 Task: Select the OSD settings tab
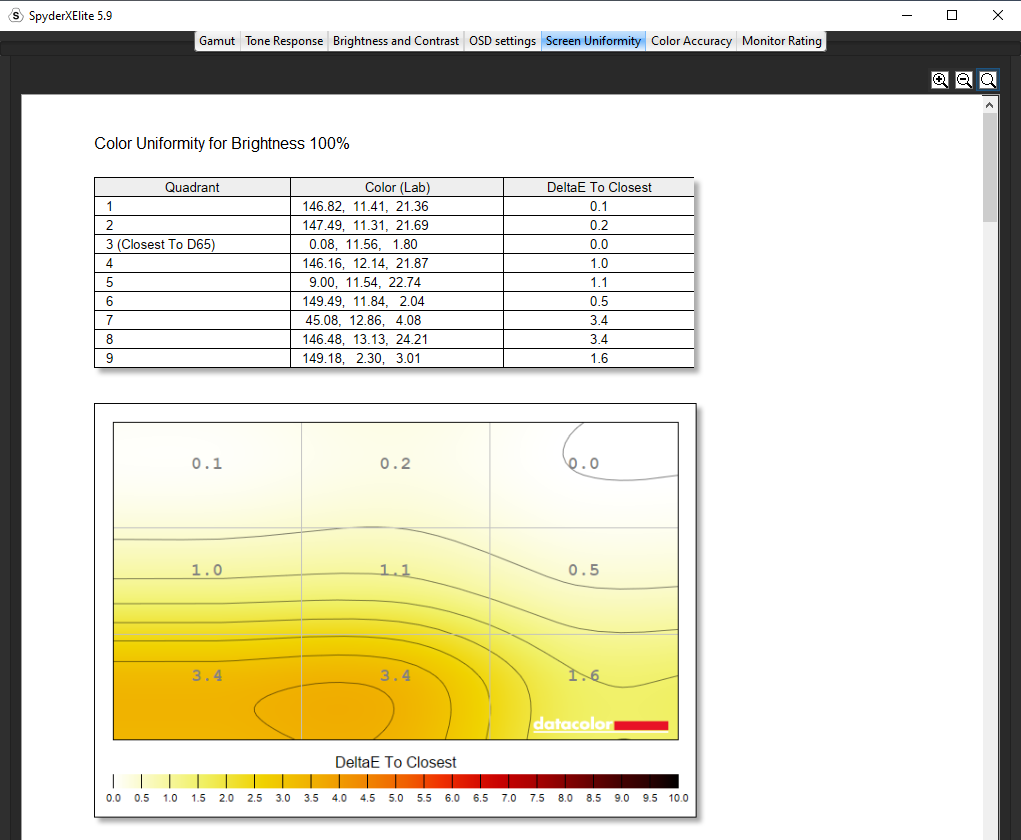[x=502, y=41]
